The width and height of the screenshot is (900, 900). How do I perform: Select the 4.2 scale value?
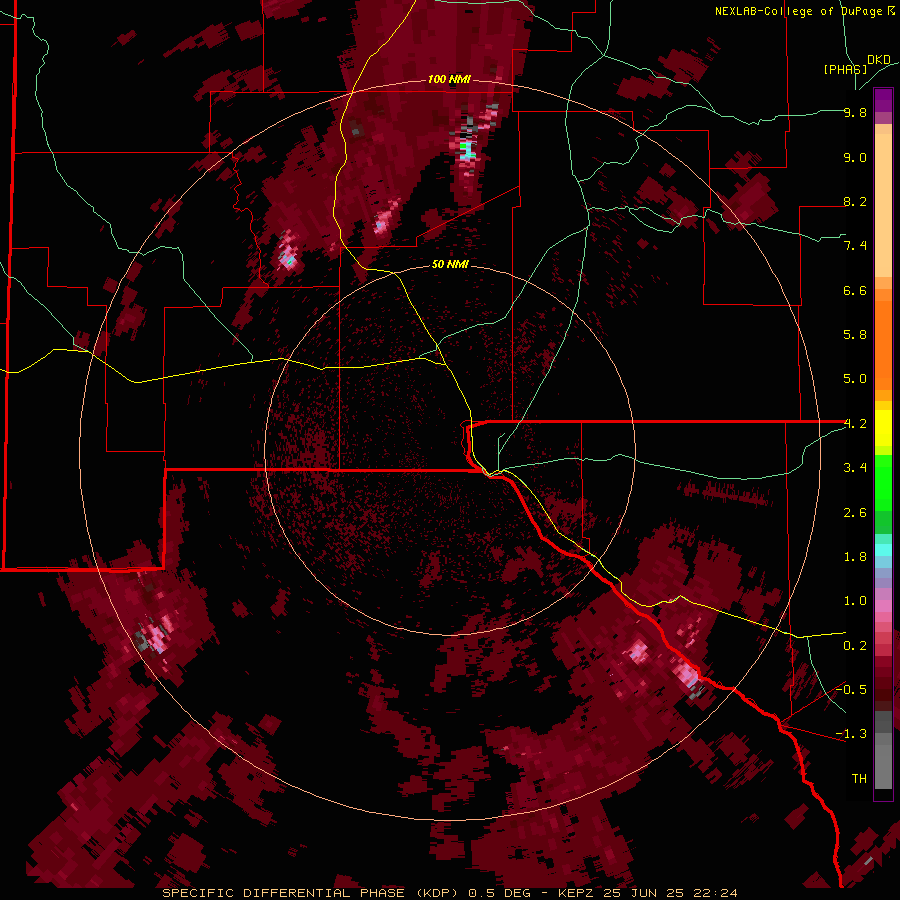(x=855, y=424)
